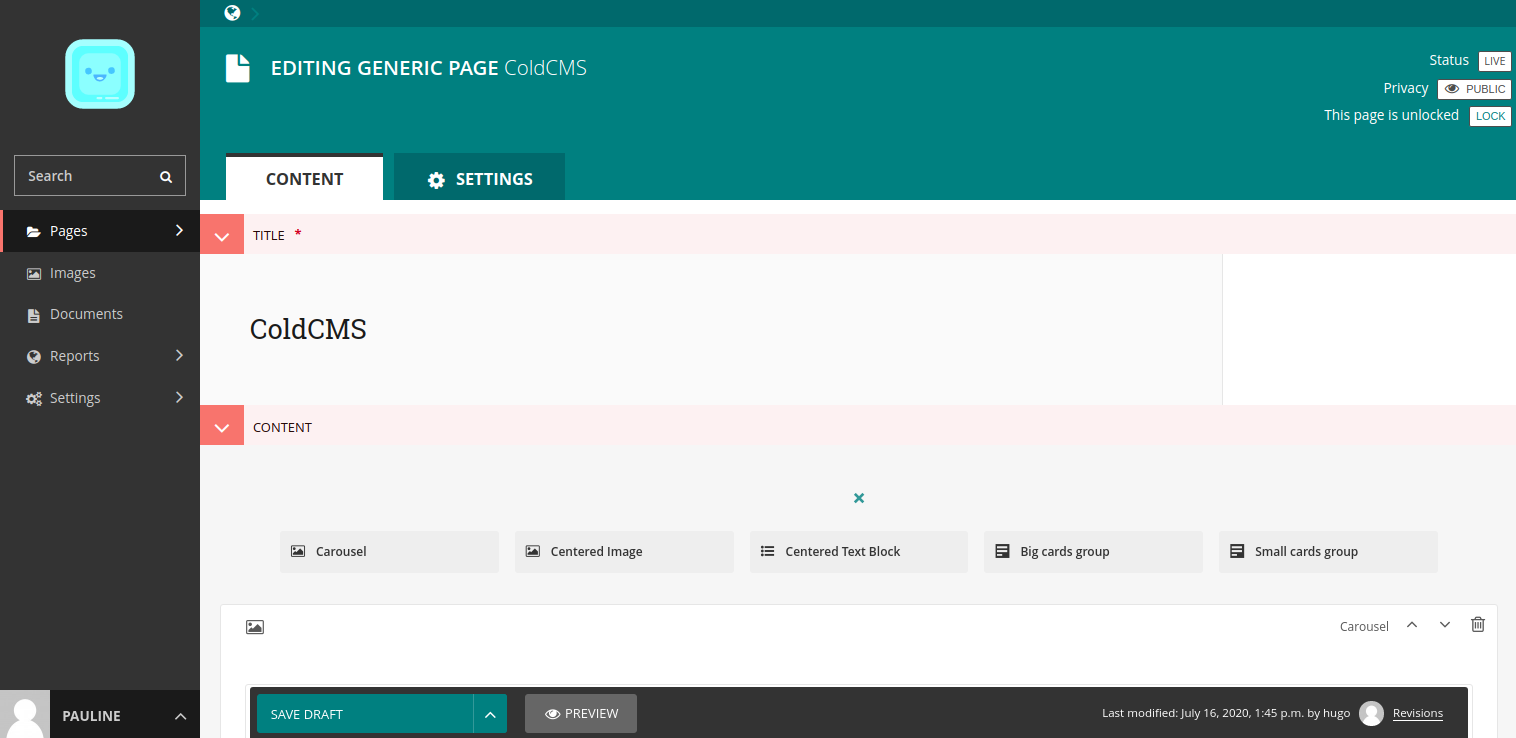Screen dimensions: 1516x738
Task: Add a Small cards group block
Action: [1328, 551]
